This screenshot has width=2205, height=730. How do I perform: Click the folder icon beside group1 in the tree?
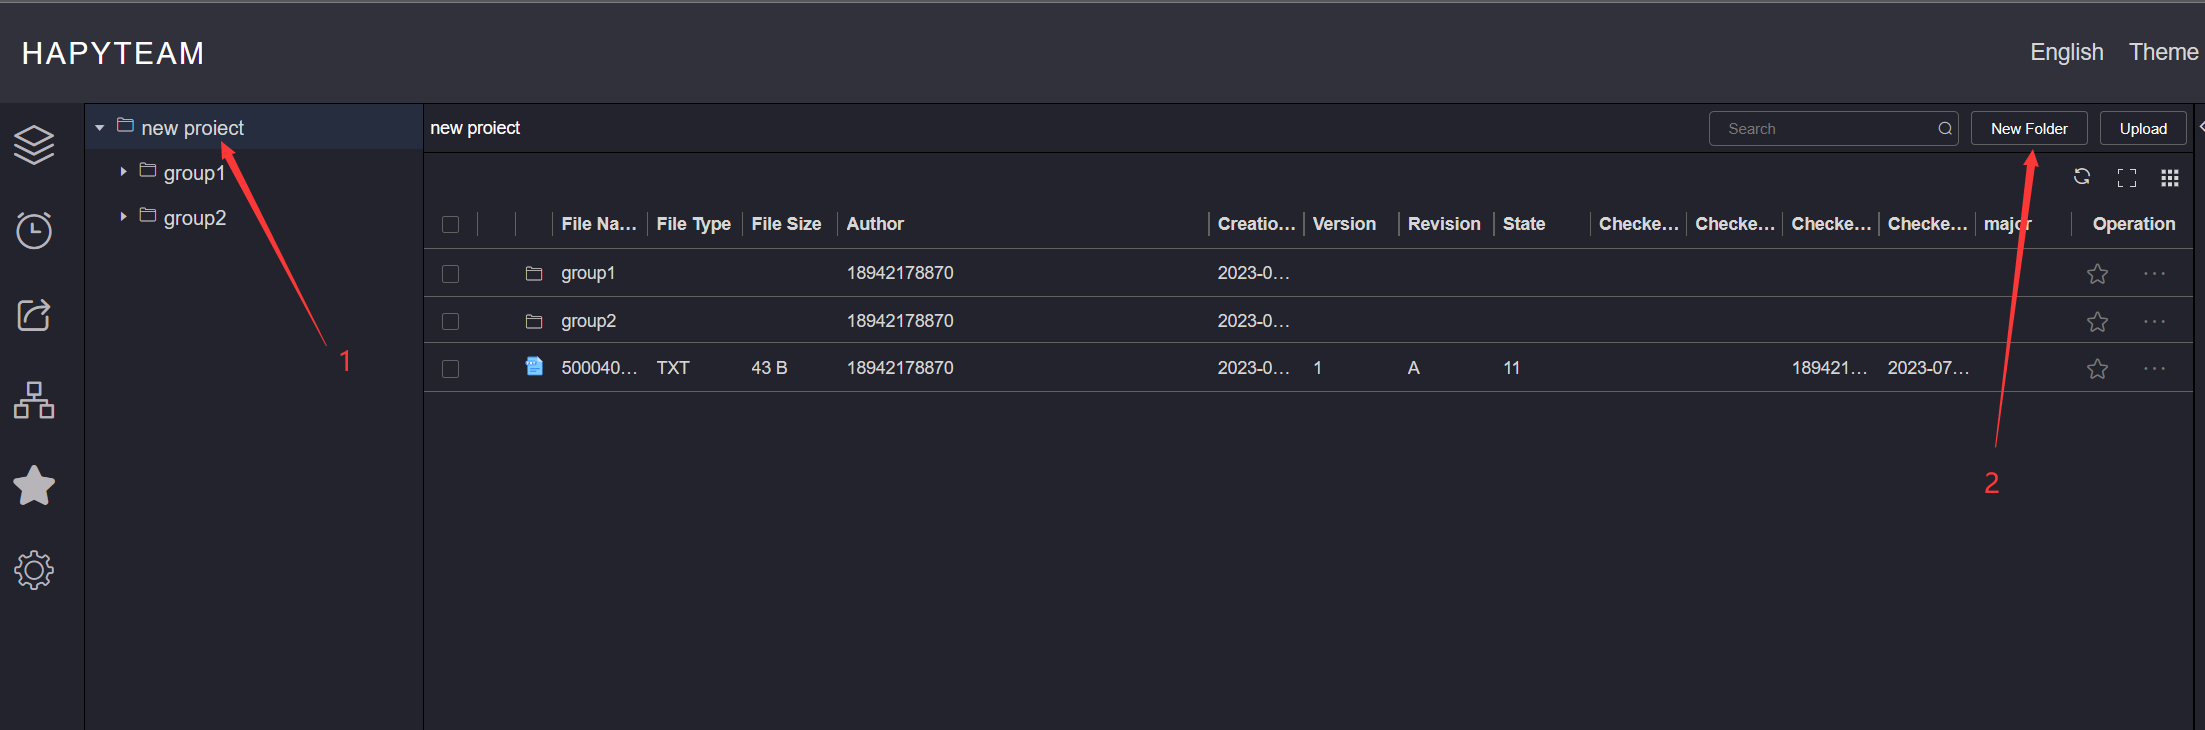click(147, 170)
